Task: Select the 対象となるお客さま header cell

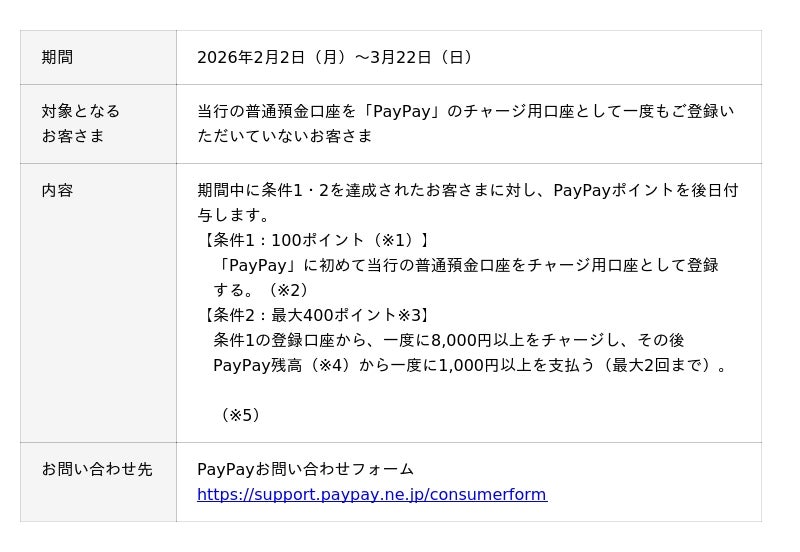Action: (x=80, y=123)
